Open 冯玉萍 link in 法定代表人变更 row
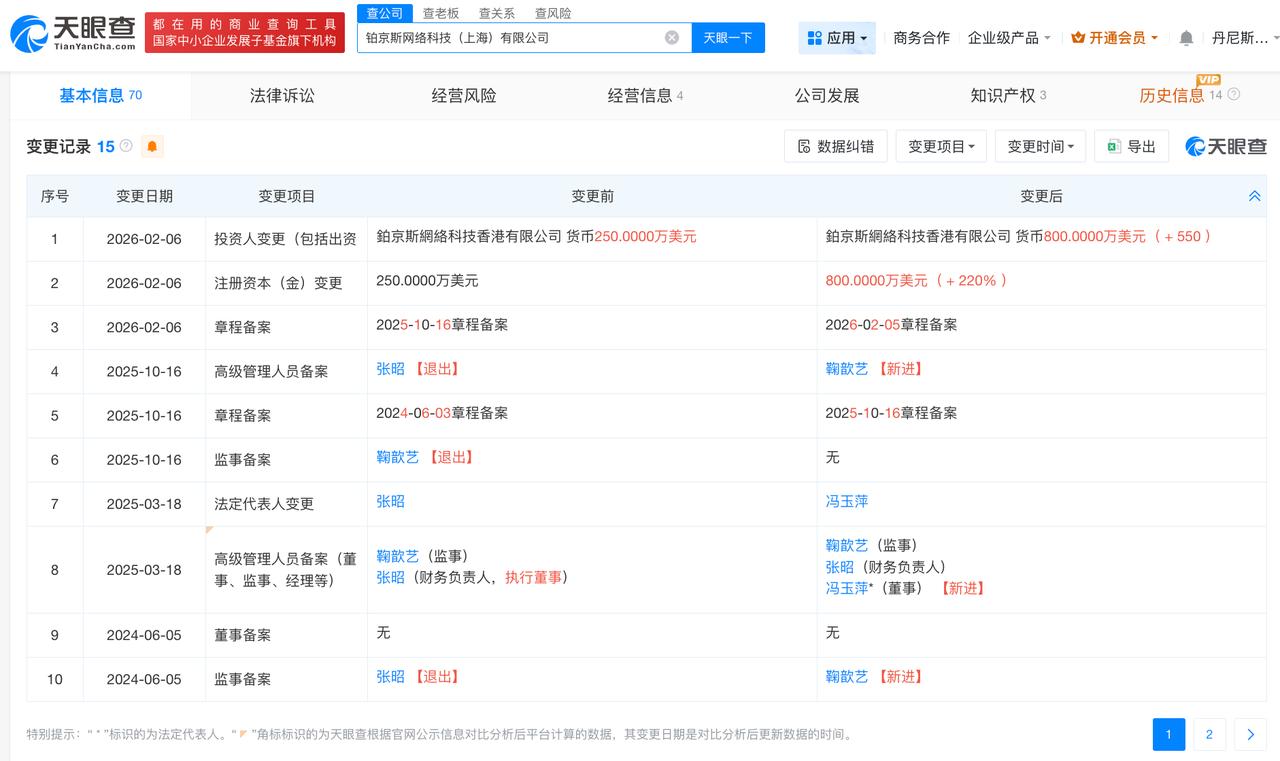Screen dimensions: 1280x761 [847, 501]
